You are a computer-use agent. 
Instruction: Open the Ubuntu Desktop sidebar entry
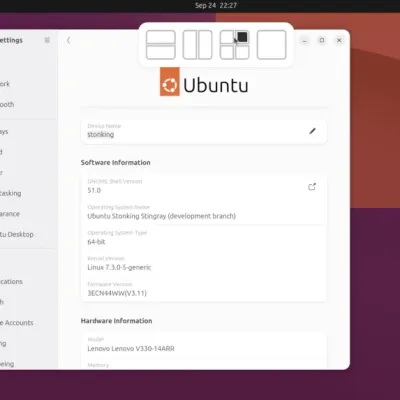coord(28,234)
